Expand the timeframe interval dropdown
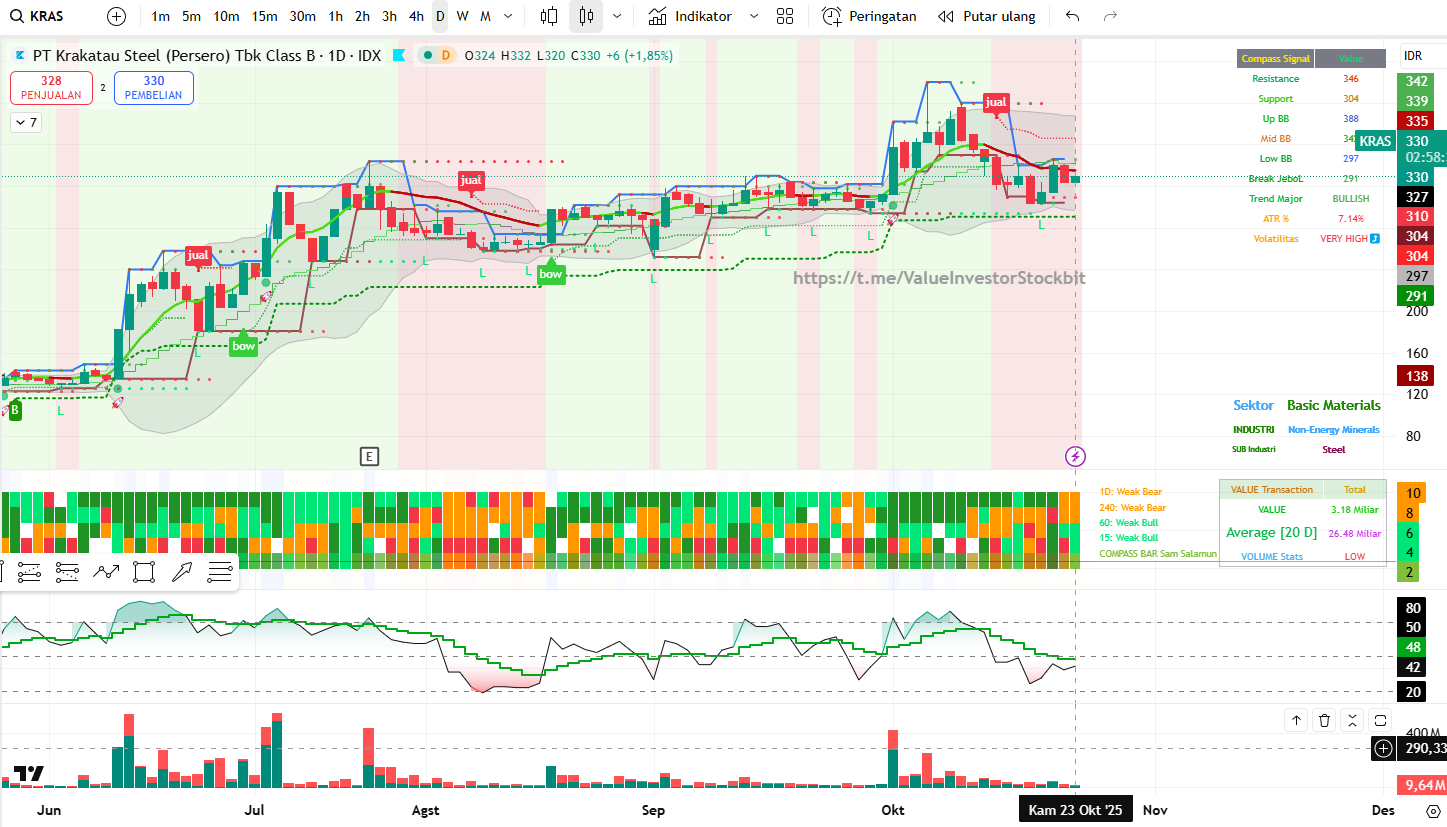This screenshot has width=1447, height=827. click(x=509, y=16)
